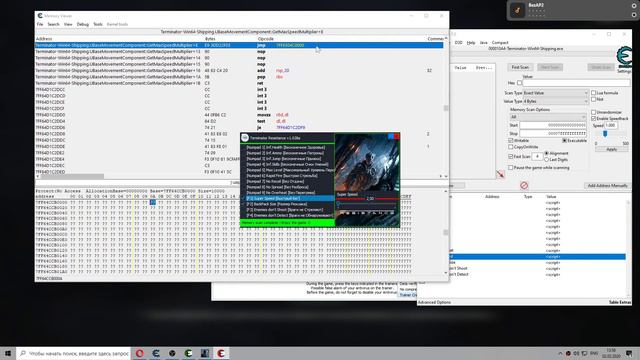Viewport: 640px width, 360px height.
Task: Click the trainer's blue minimize square
Action: point(391,136)
